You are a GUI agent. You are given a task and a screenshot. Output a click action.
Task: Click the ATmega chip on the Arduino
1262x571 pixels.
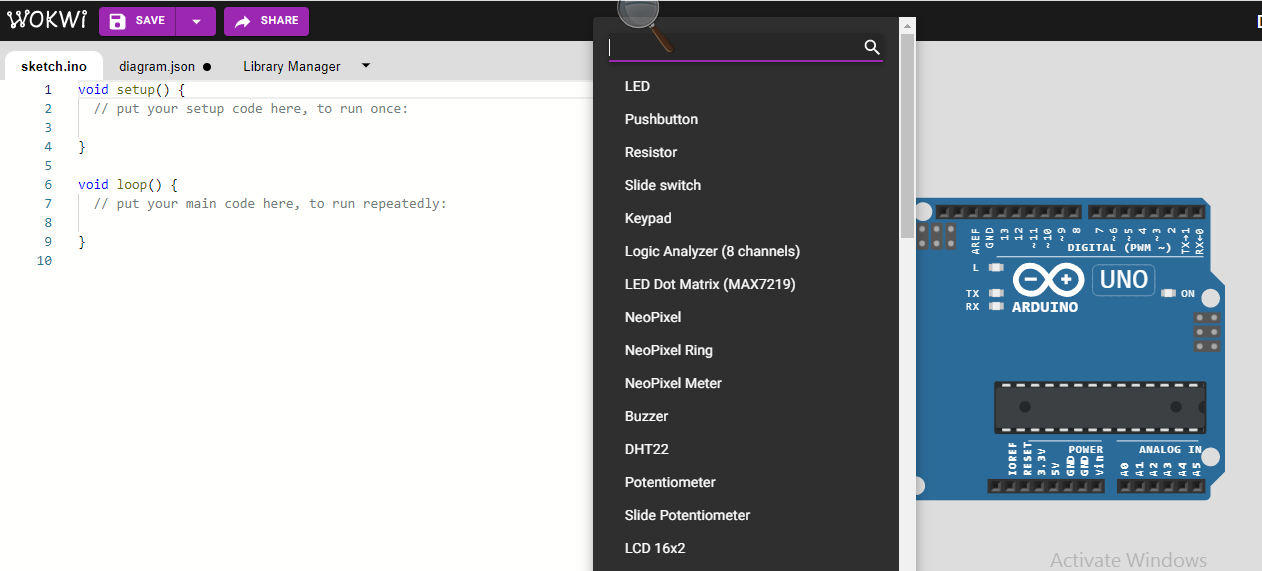1100,407
